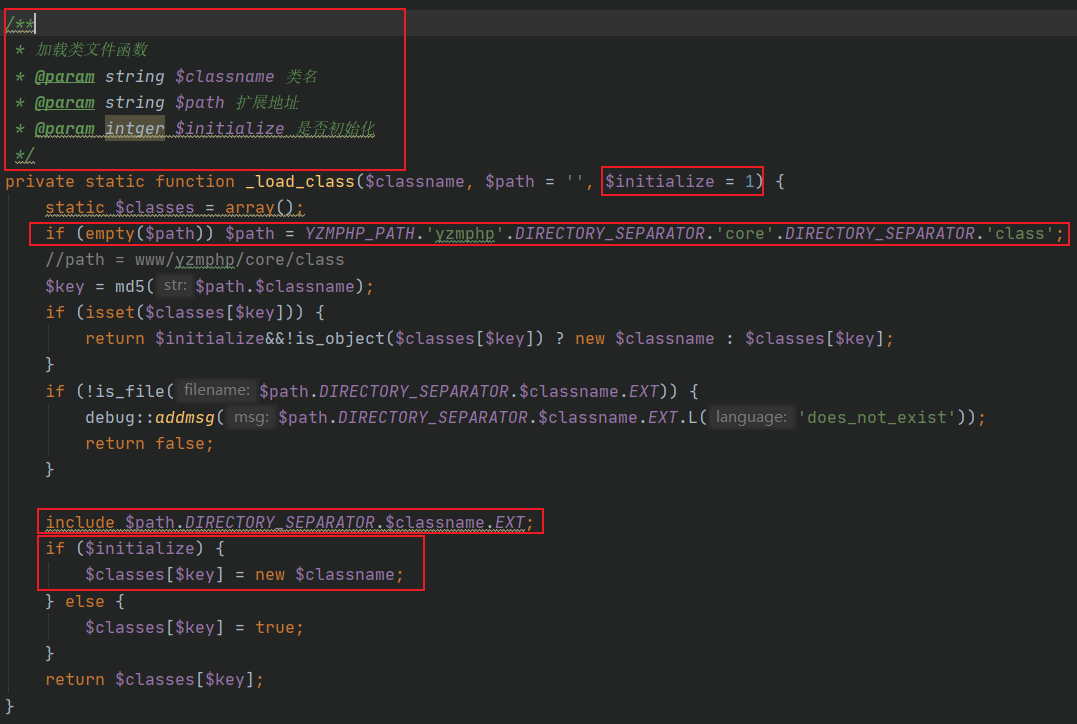Image resolution: width=1077 pixels, height=724 pixels.
Task: Click the is_file function call
Action: click(130, 392)
